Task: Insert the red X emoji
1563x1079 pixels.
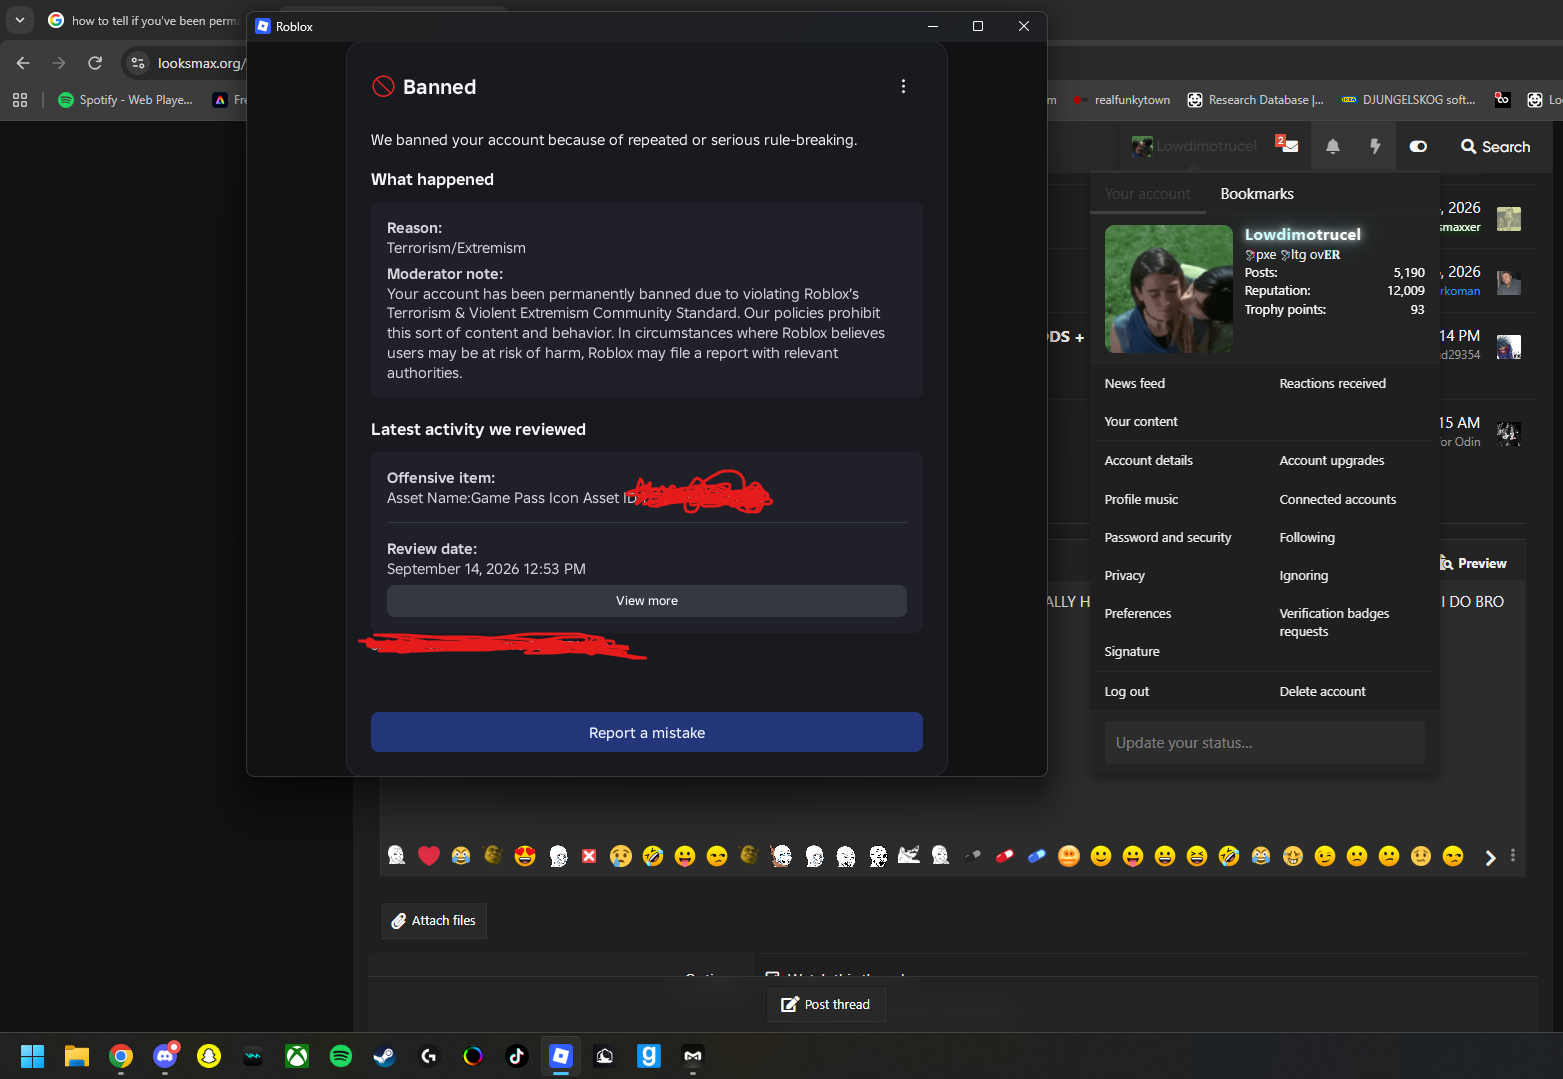Action: point(589,856)
